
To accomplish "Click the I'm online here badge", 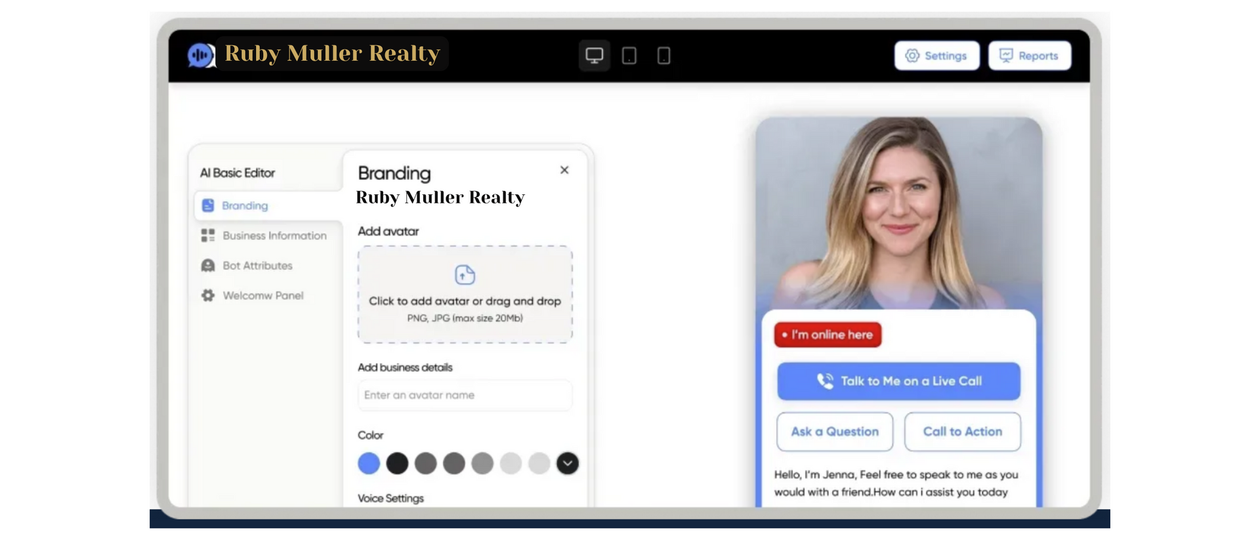I will click(828, 335).
